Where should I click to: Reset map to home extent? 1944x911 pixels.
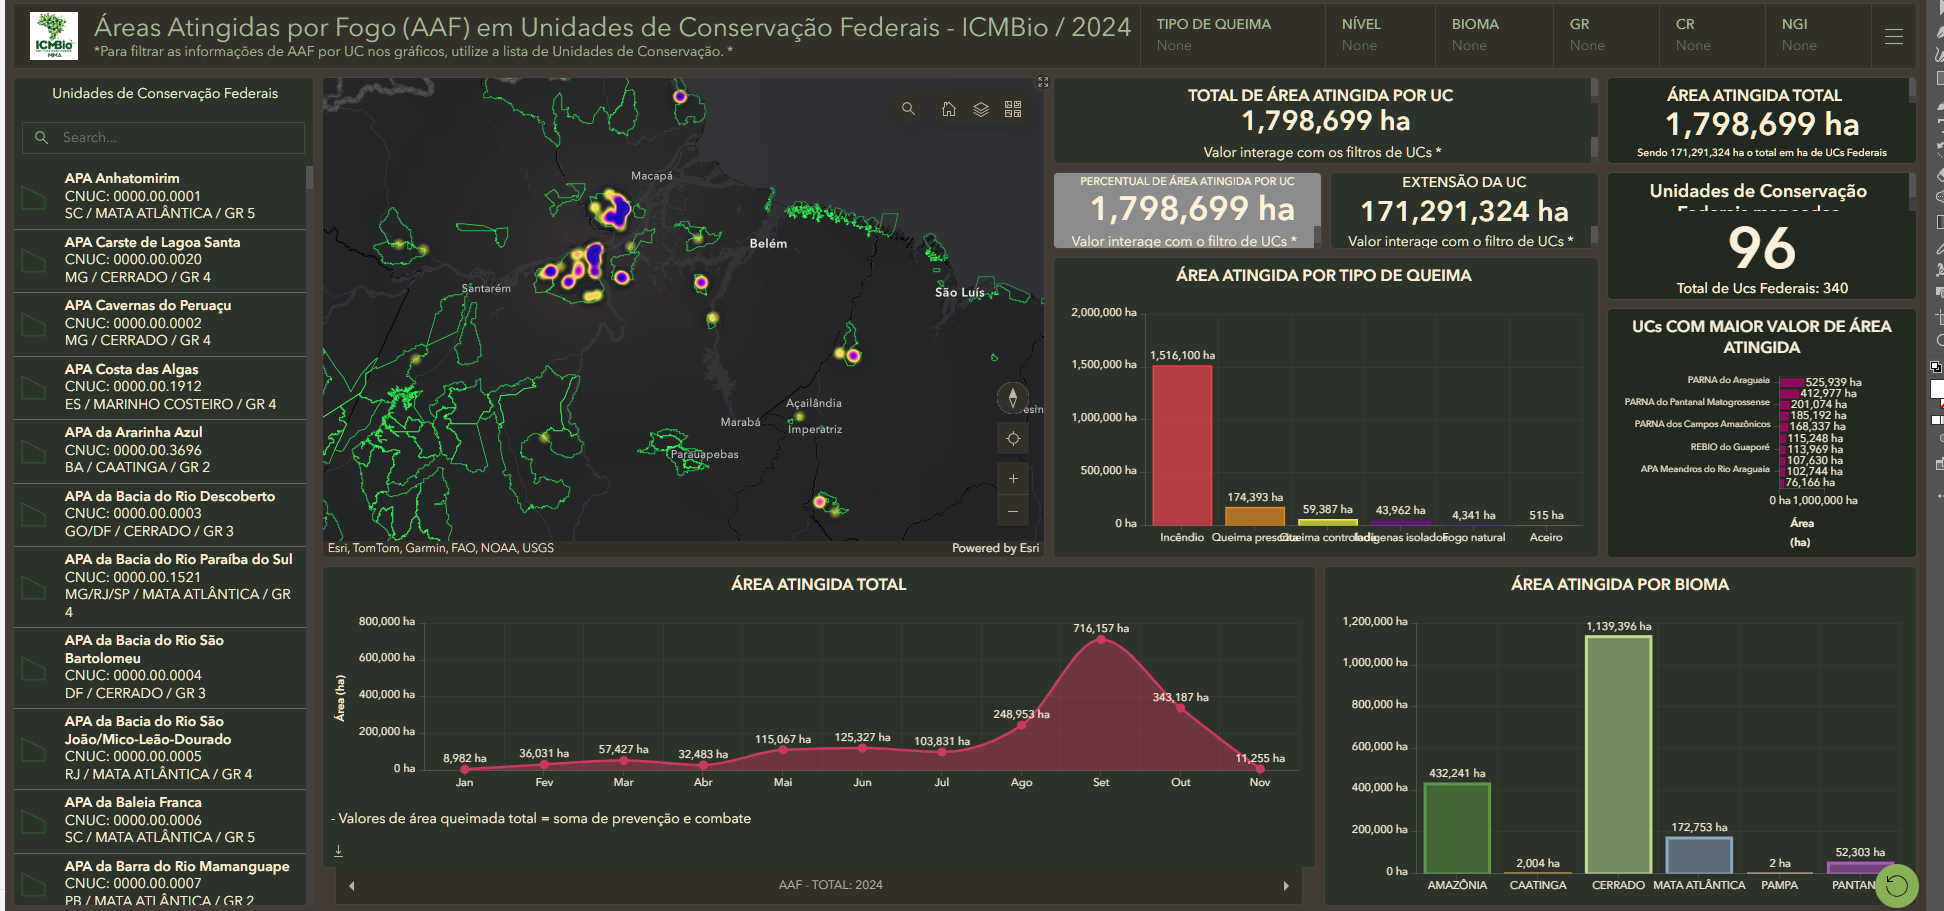tap(948, 109)
